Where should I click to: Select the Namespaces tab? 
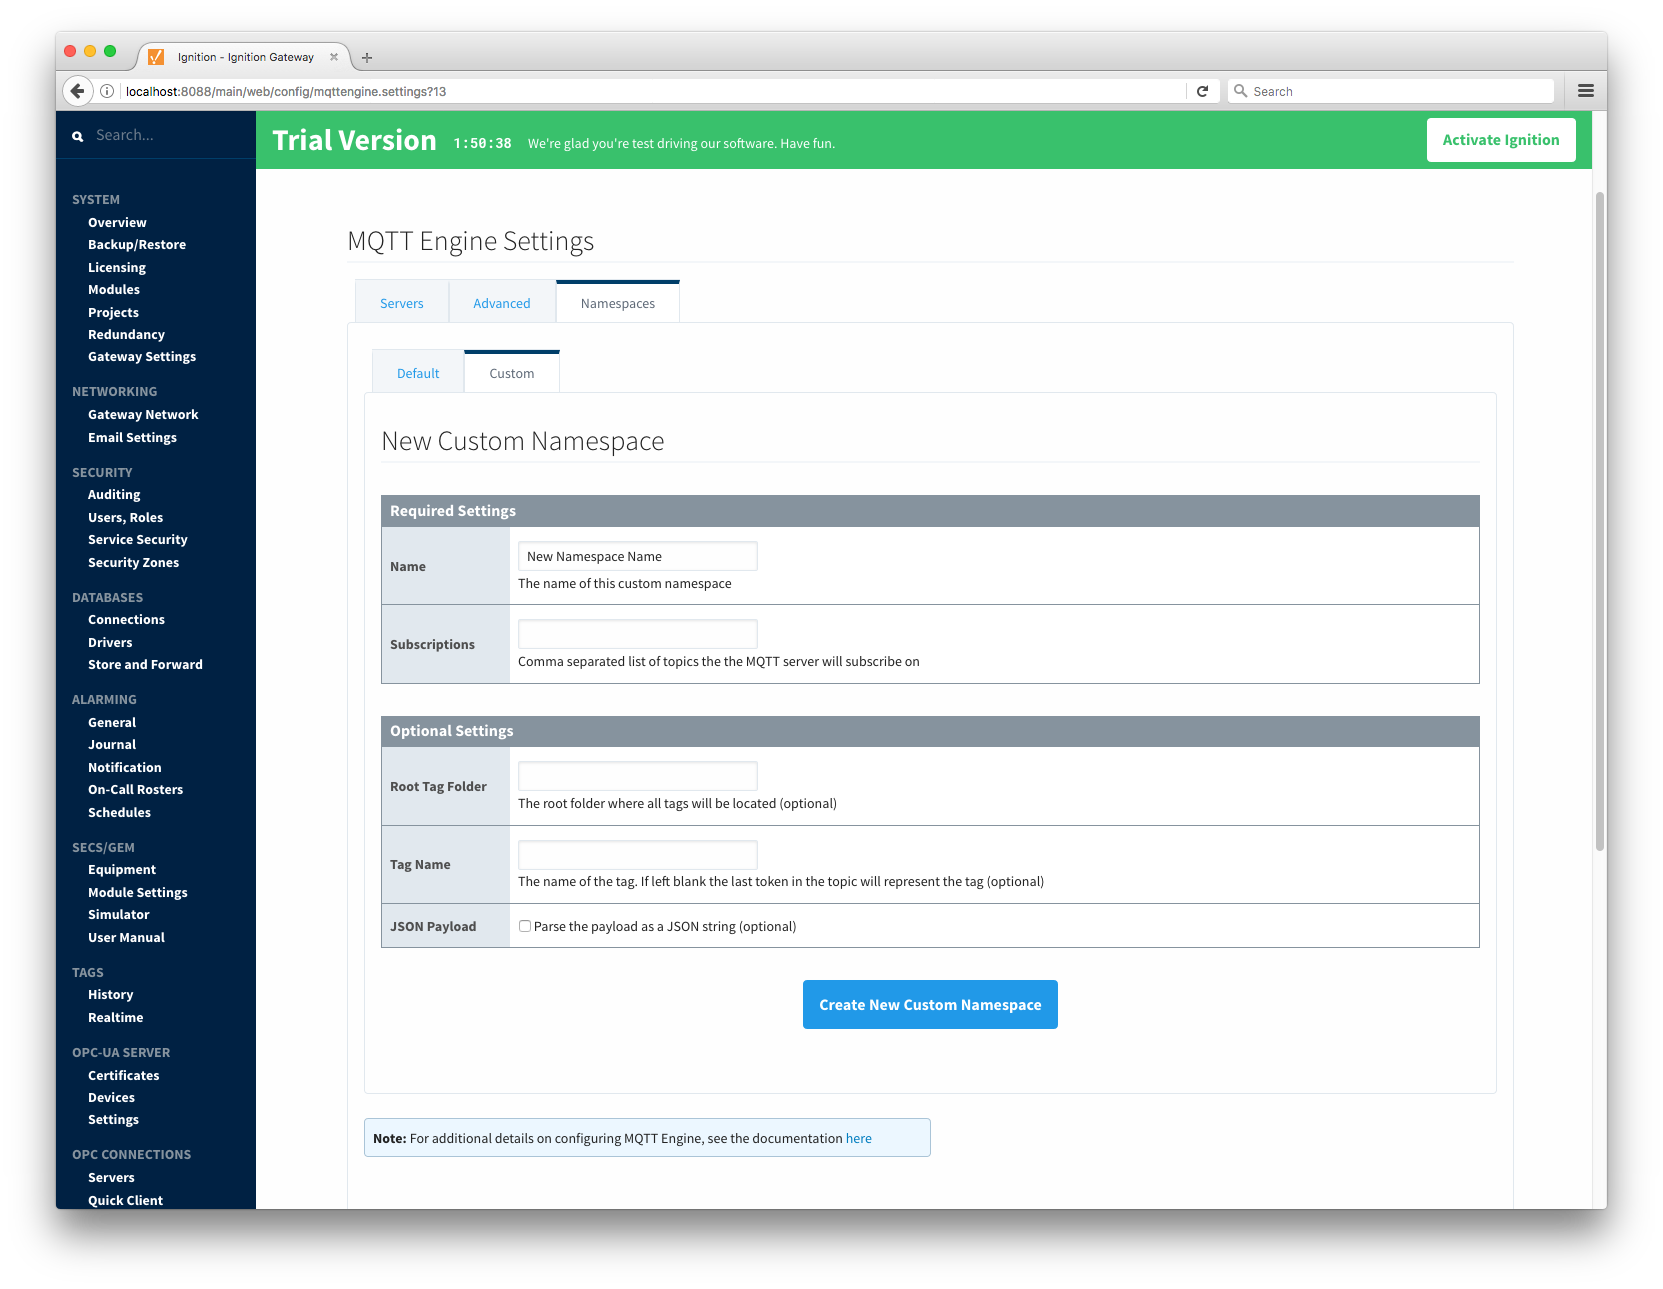618,303
